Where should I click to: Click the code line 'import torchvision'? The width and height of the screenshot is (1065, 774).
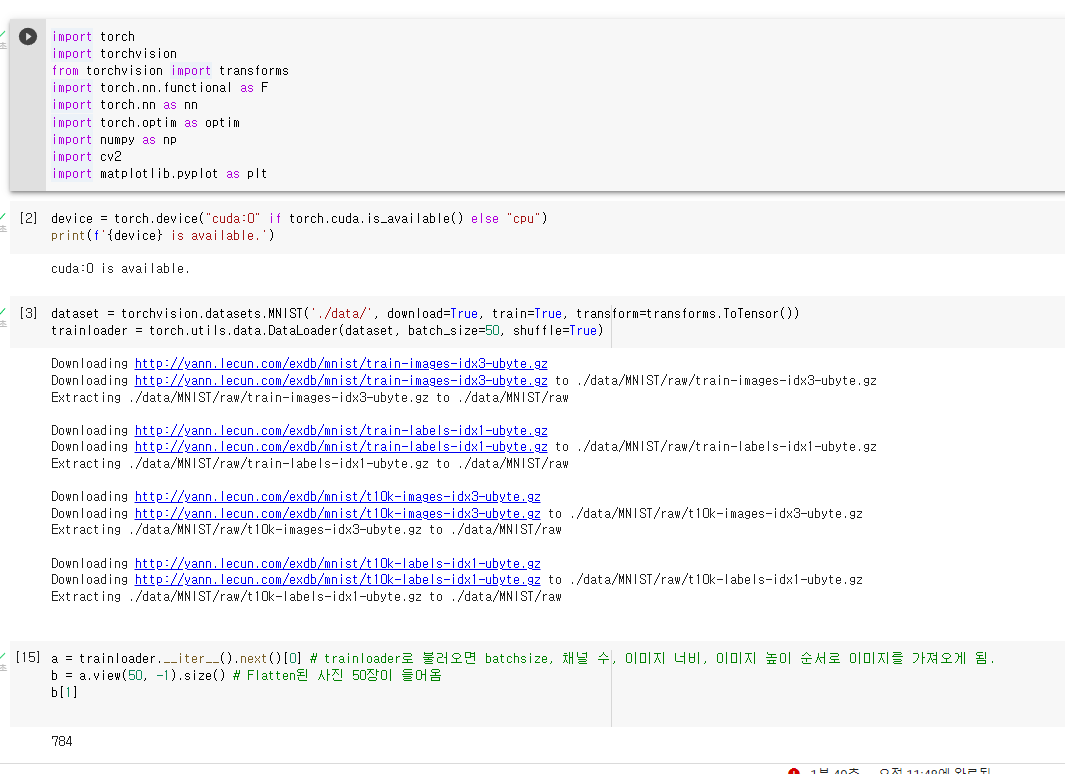click(114, 54)
